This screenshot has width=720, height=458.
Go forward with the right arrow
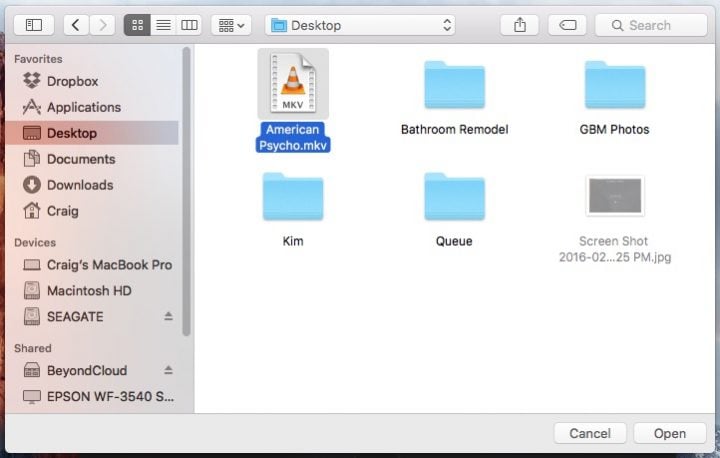coord(102,25)
